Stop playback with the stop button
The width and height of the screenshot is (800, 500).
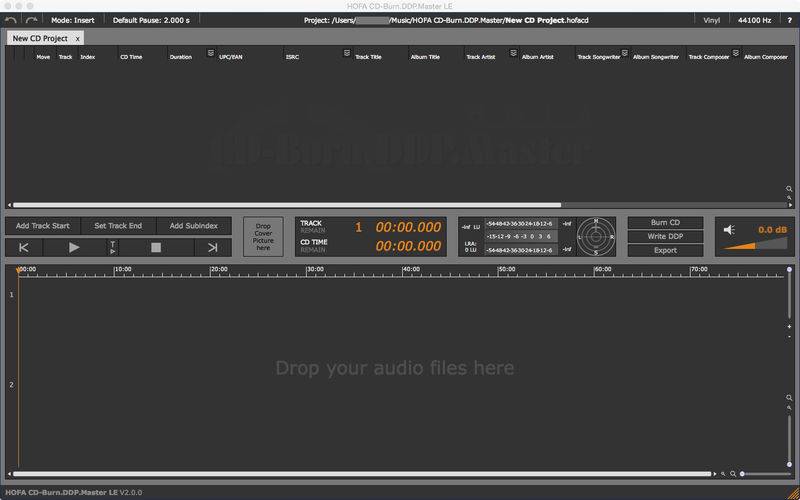[x=156, y=247]
